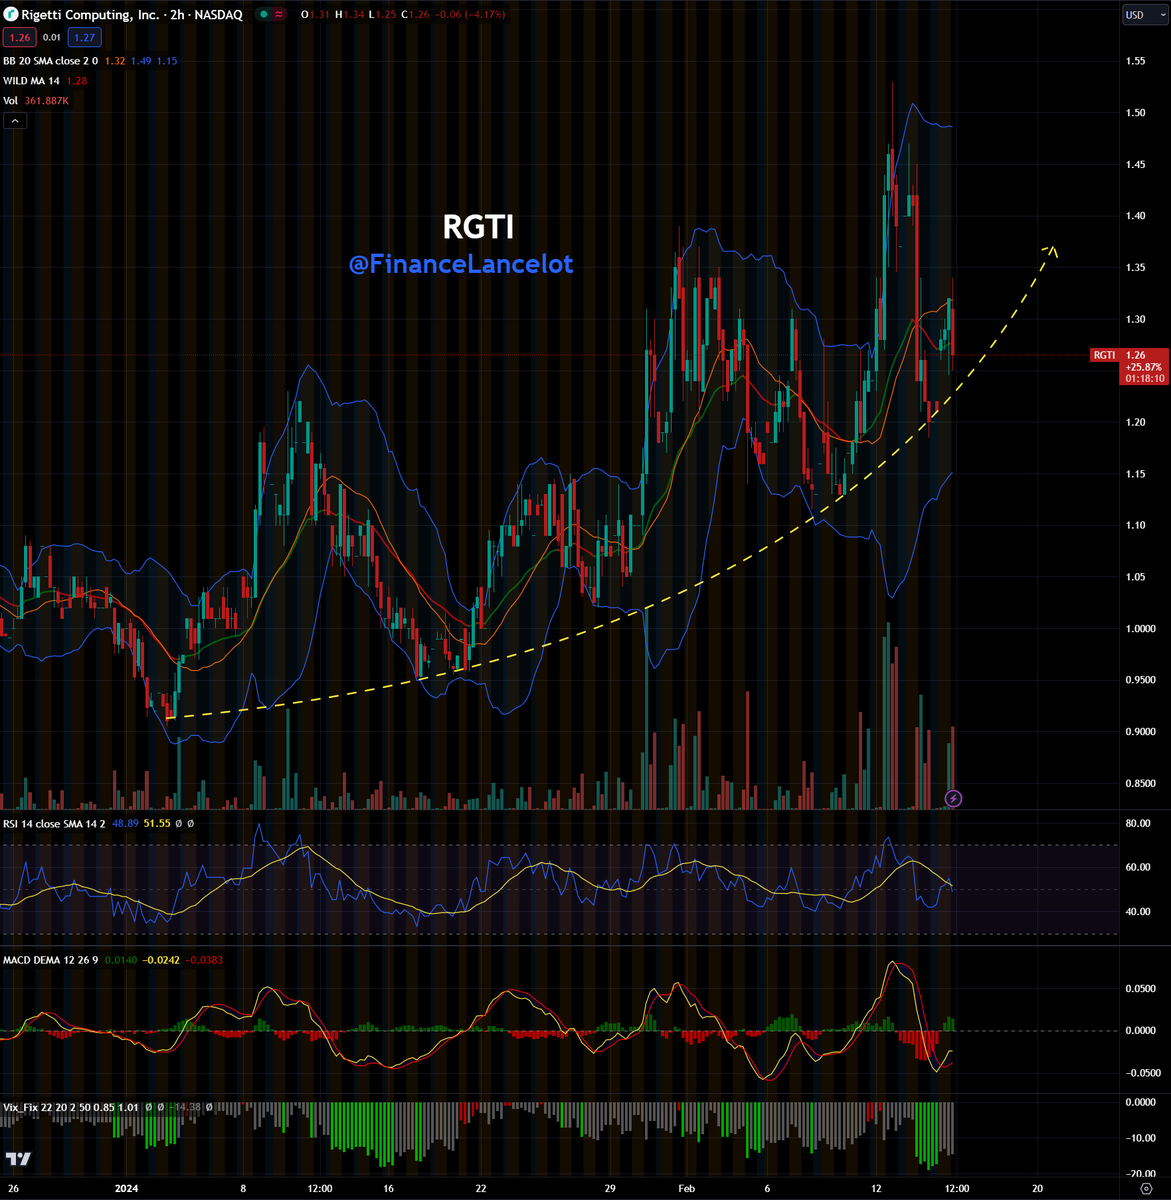Image resolution: width=1171 pixels, height=1200 pixels.
Task: Click the 16 date on time axis
Action: [x=388, y=1189]
